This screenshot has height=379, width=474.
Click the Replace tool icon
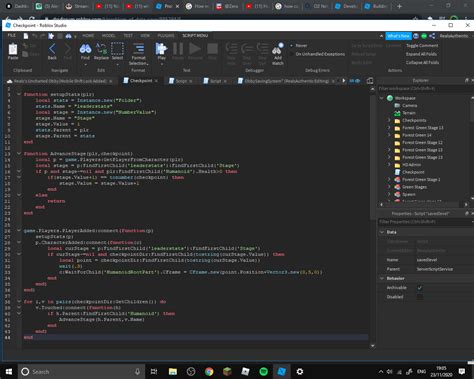point(101,49)
